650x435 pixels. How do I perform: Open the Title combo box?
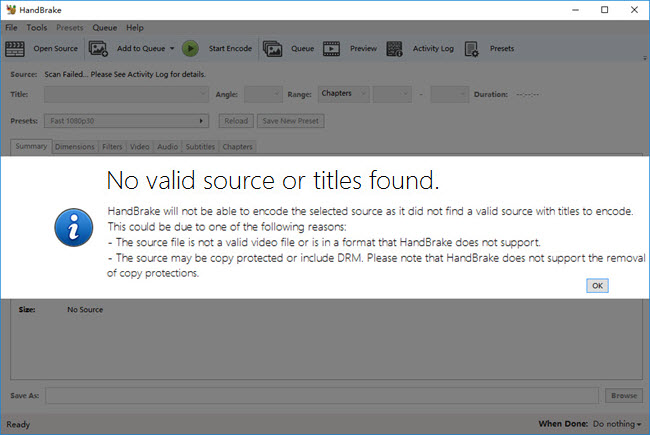coord(126,94)
